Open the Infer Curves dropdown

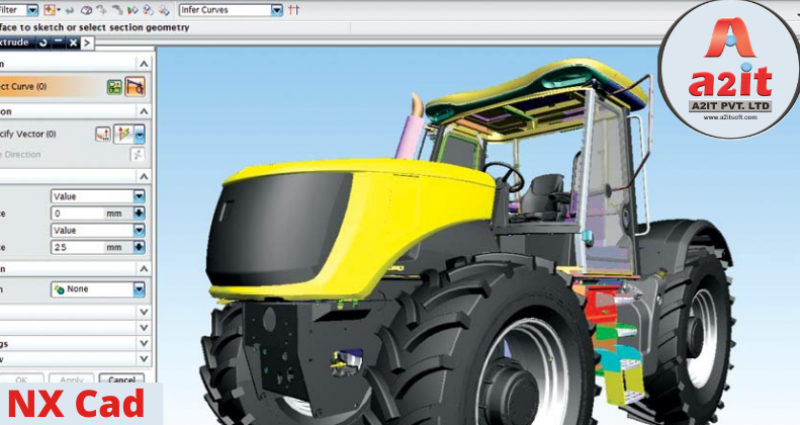coord(276,10)
